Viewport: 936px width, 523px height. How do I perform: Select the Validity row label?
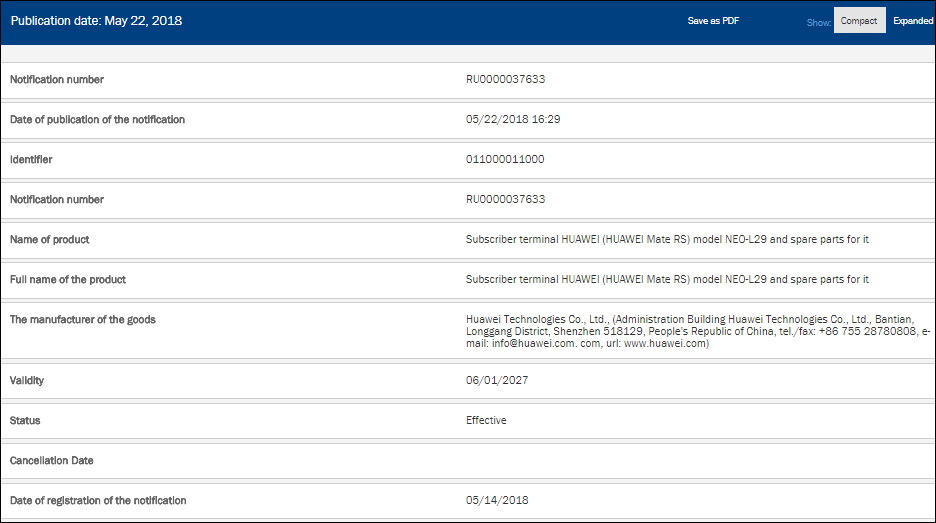click(x=27, y=380)
